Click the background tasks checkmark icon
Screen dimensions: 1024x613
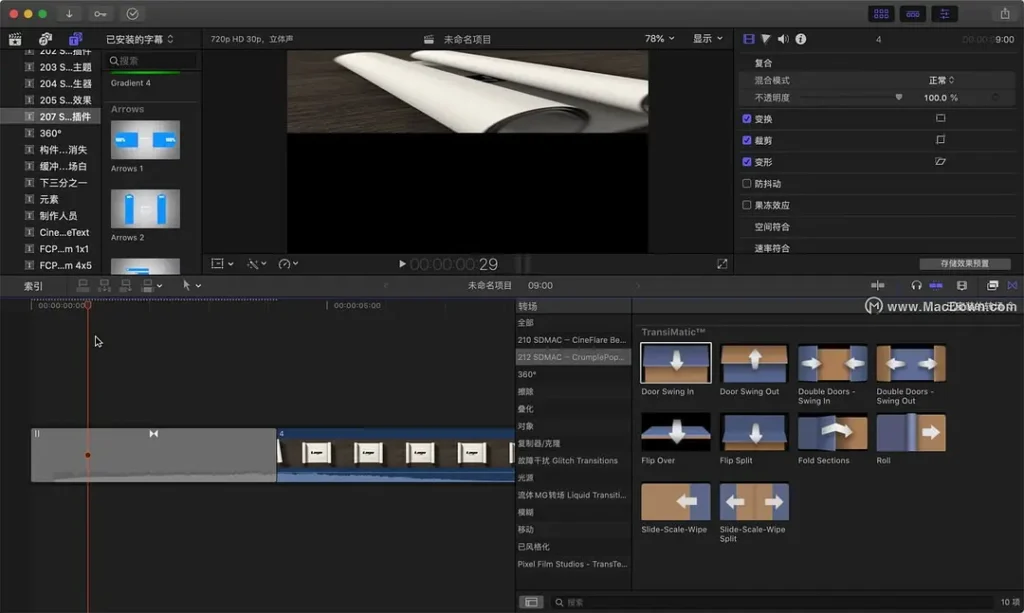(133, 14)
